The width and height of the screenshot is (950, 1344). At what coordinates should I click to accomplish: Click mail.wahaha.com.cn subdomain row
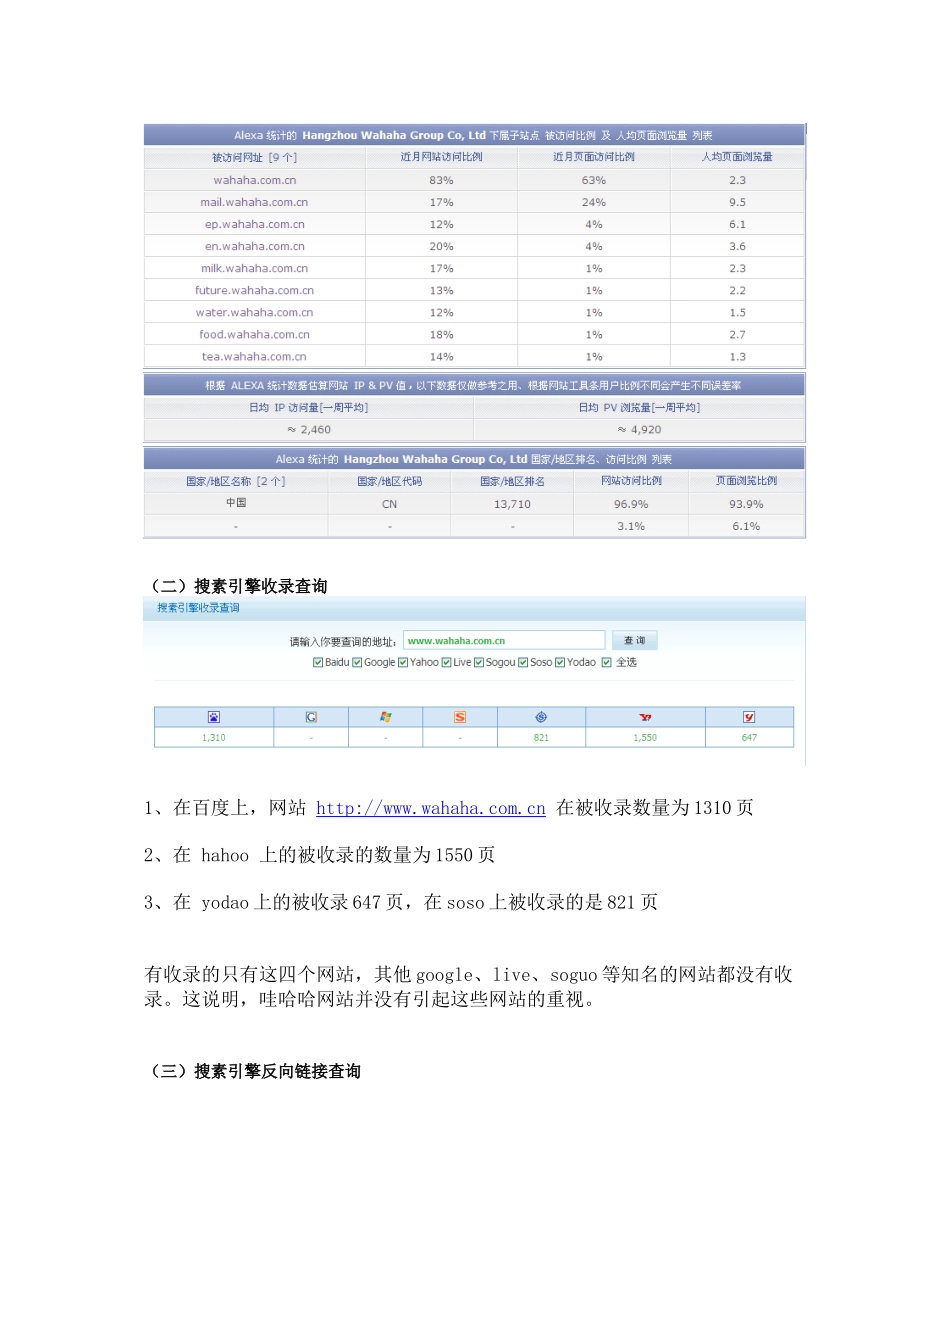pos(255,202)
